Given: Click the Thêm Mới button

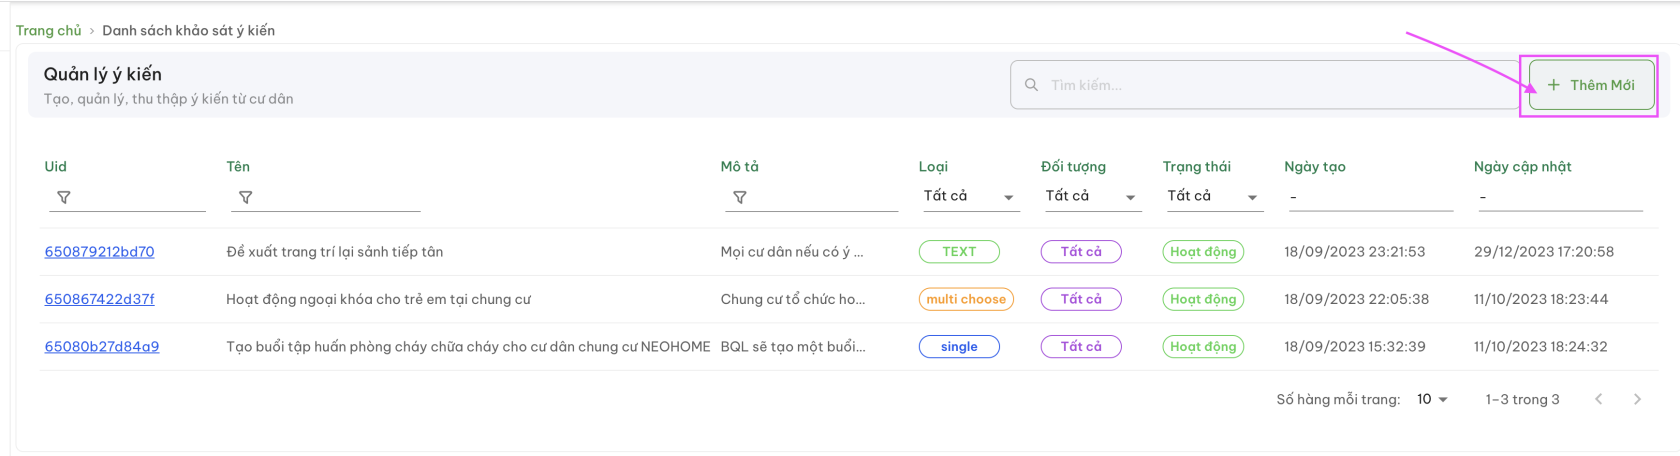Looking at the screenshot, I should click(x=1591, y=85).
